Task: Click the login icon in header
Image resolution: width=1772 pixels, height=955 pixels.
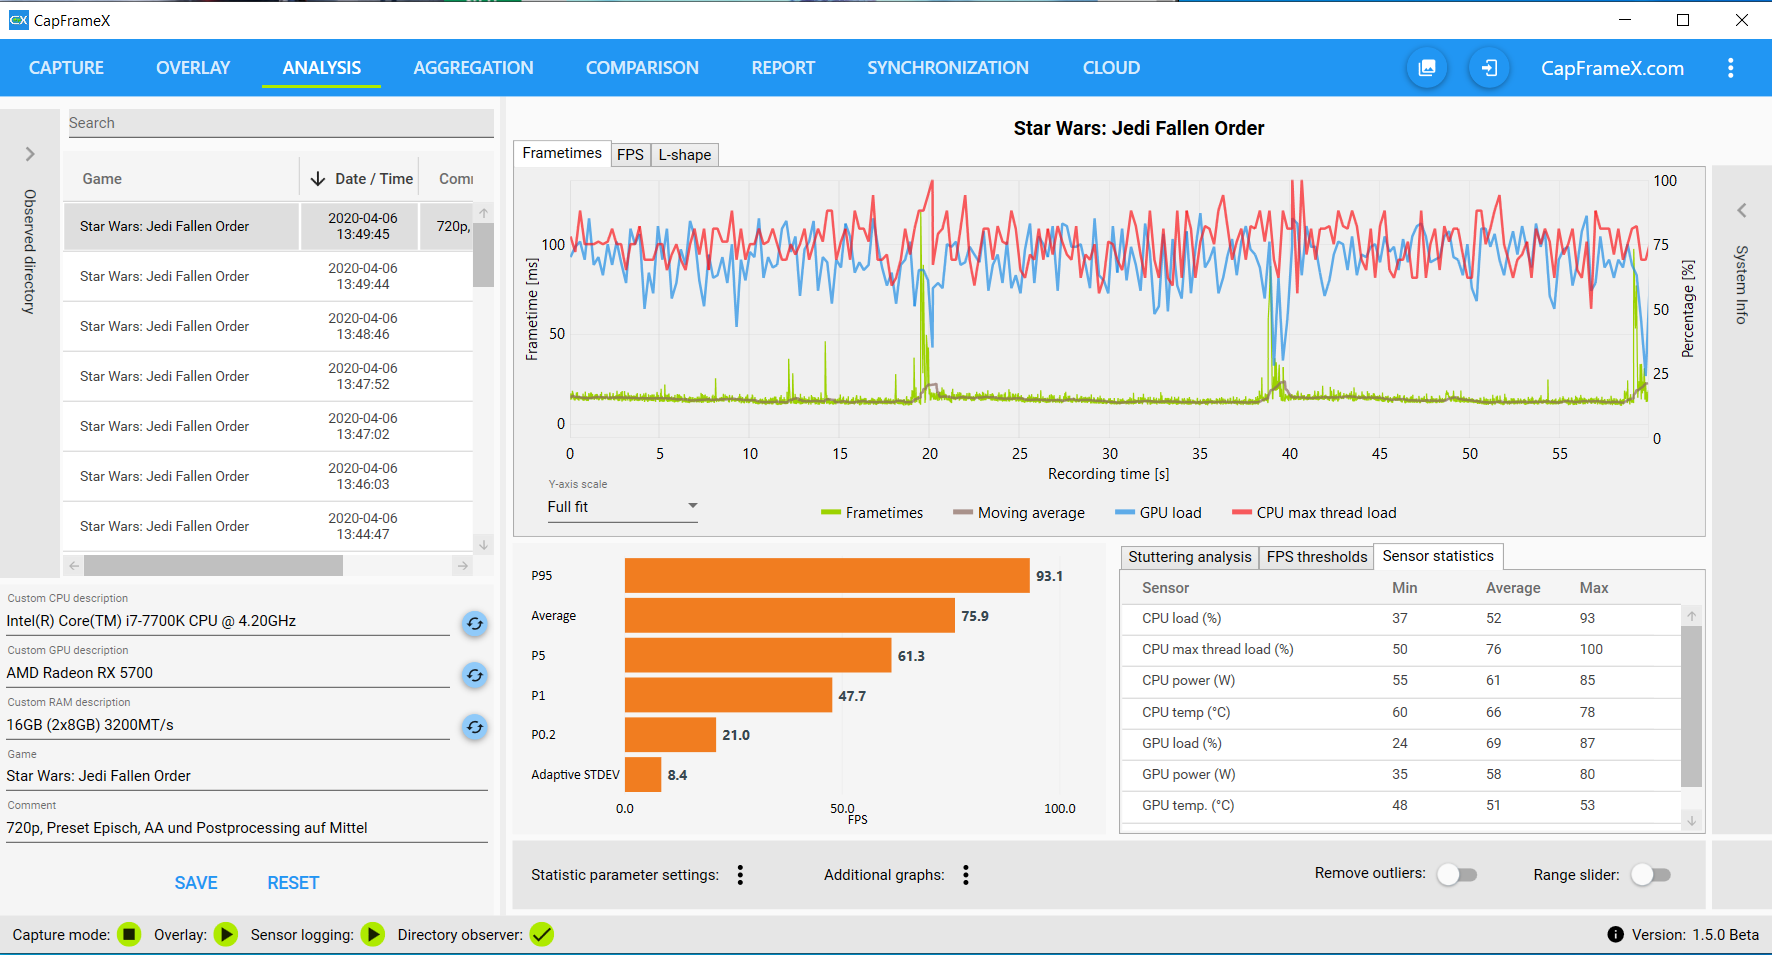Action: [x=1489, y=68]
